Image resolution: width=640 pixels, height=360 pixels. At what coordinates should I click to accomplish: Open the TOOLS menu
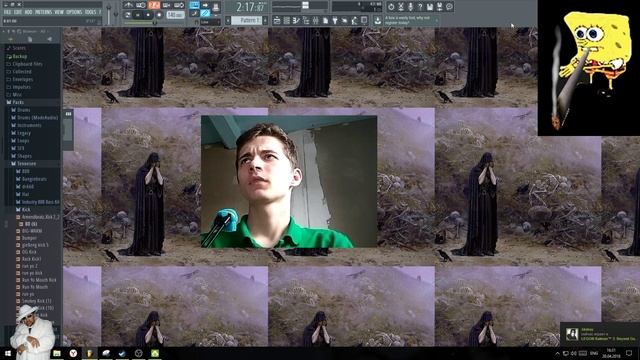point(90,12)
